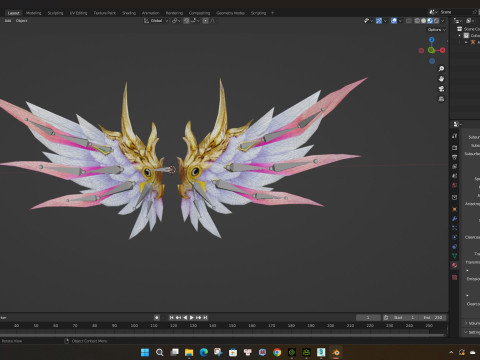Click the zoom view magnifier icon

click(x=441, y=69)
